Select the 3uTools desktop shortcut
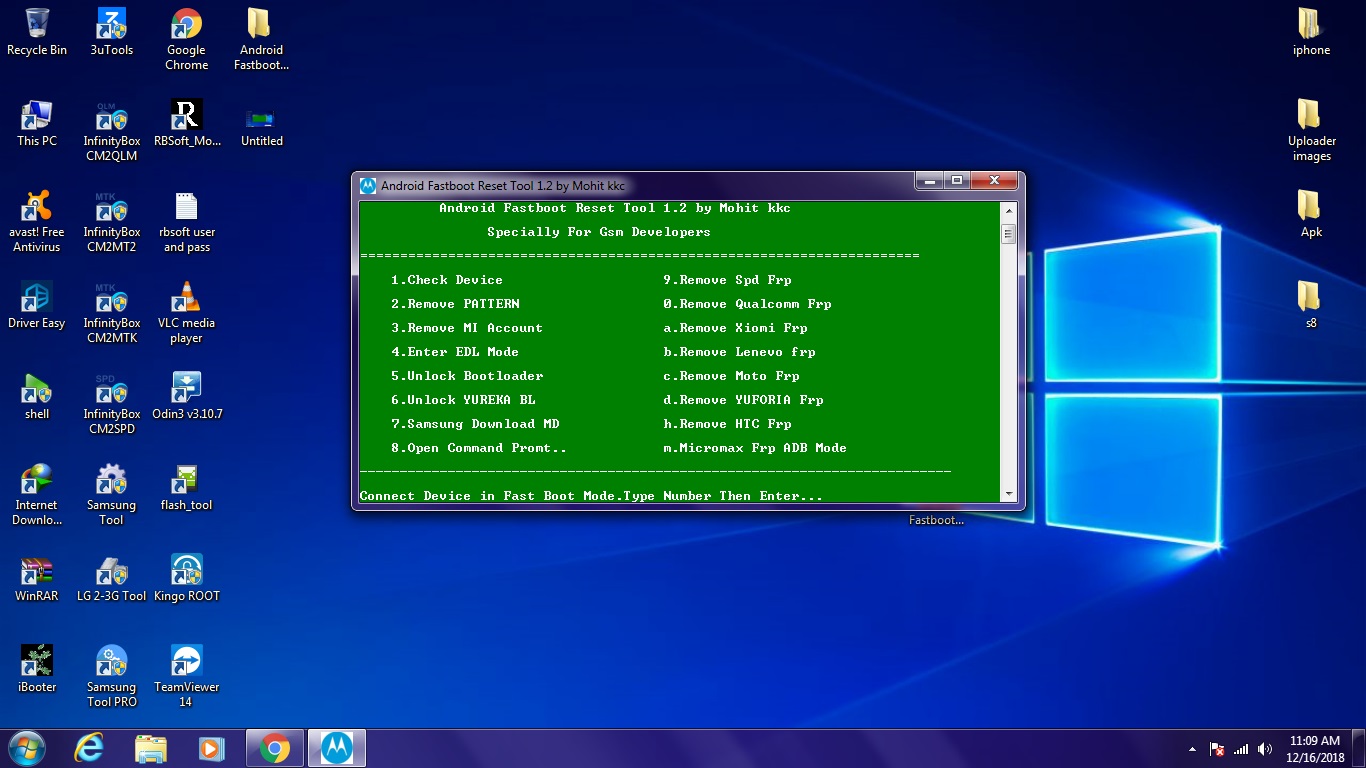 click(111, 32)
